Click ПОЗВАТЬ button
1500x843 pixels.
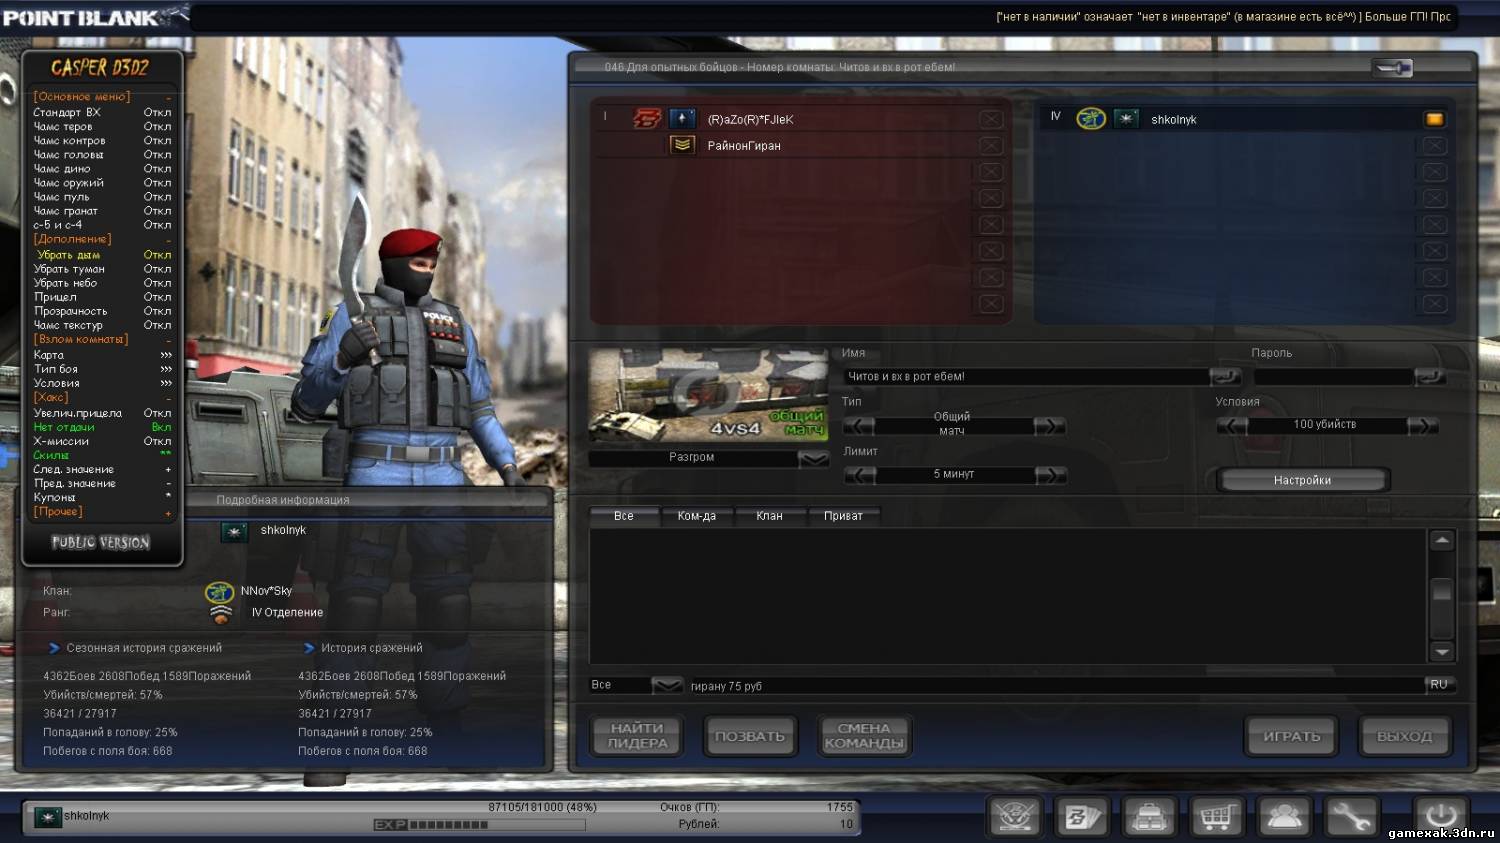(750, 736)
